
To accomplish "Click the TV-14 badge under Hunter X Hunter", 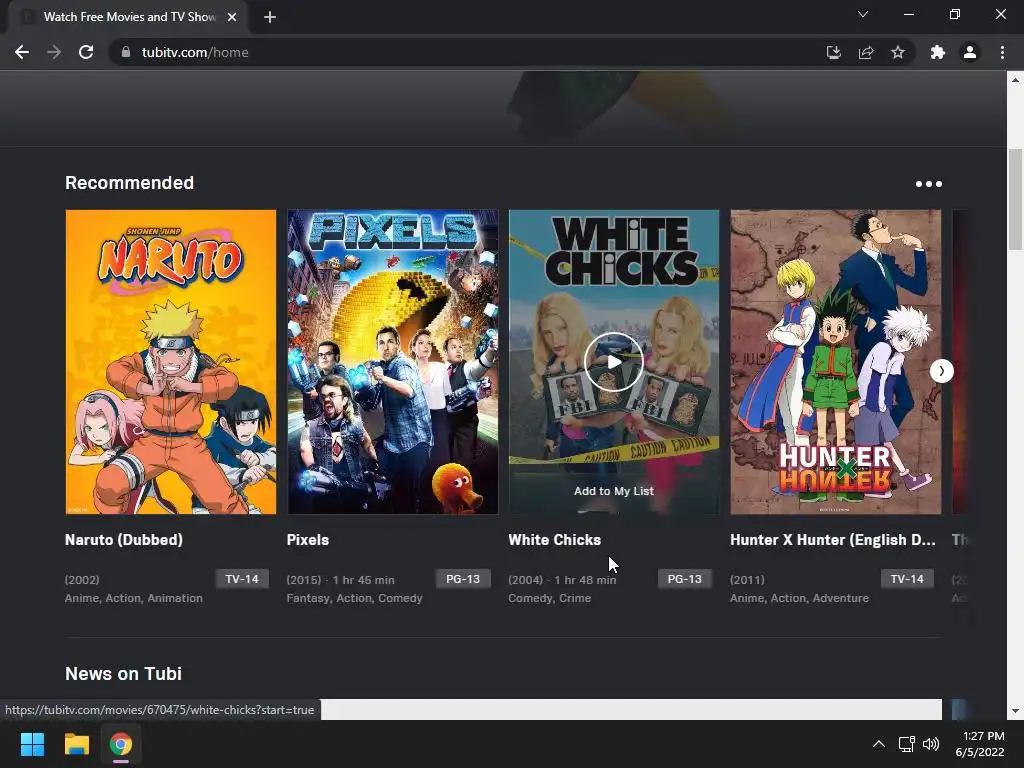I will [907, 579].
